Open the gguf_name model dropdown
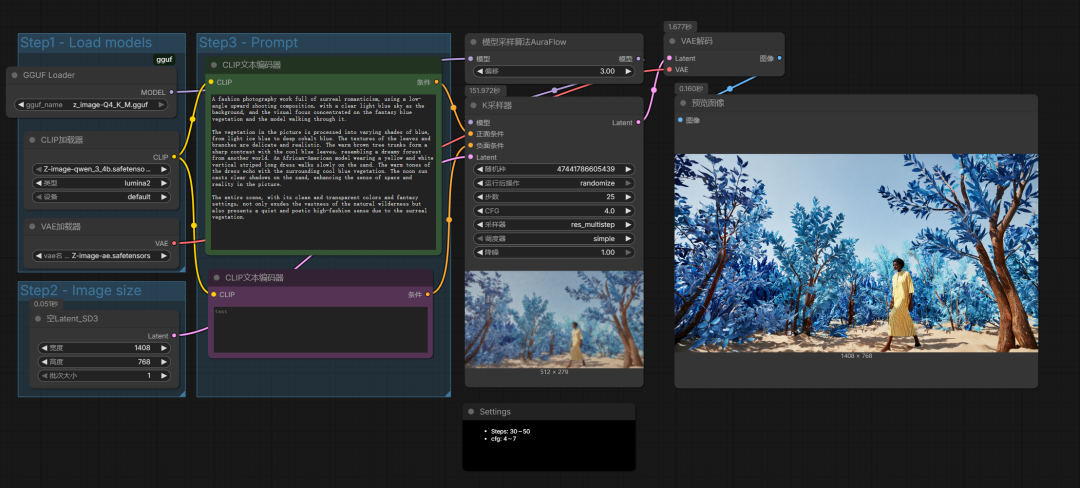The height and width of the screenshot is (488, 1080). (91, 105)
